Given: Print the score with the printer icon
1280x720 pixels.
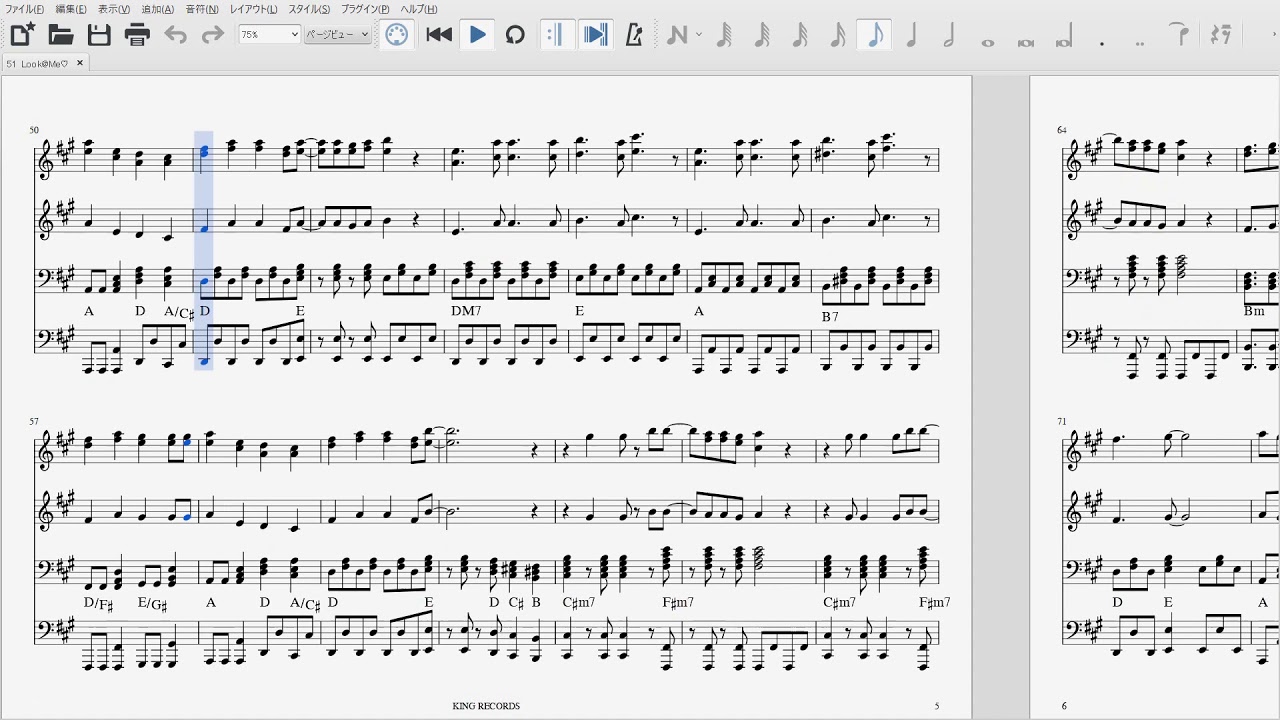Looking at the screenshot, I should [137, 35].
